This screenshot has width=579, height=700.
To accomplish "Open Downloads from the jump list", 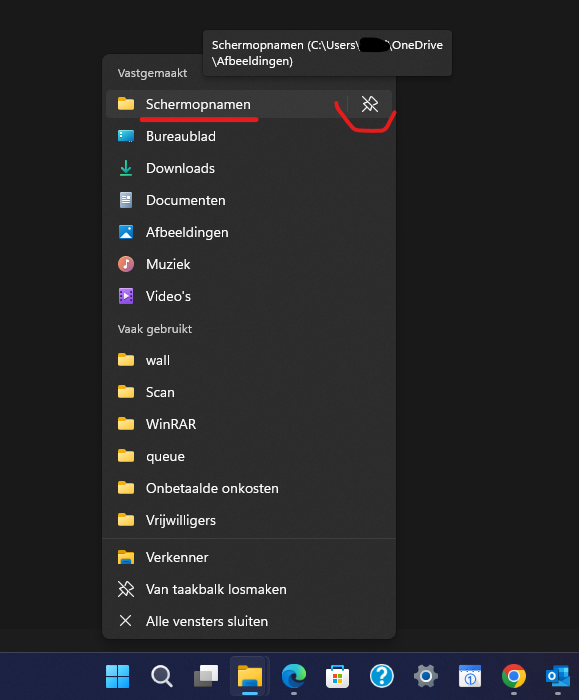I will pyautogui.click(x=249, y=168).
